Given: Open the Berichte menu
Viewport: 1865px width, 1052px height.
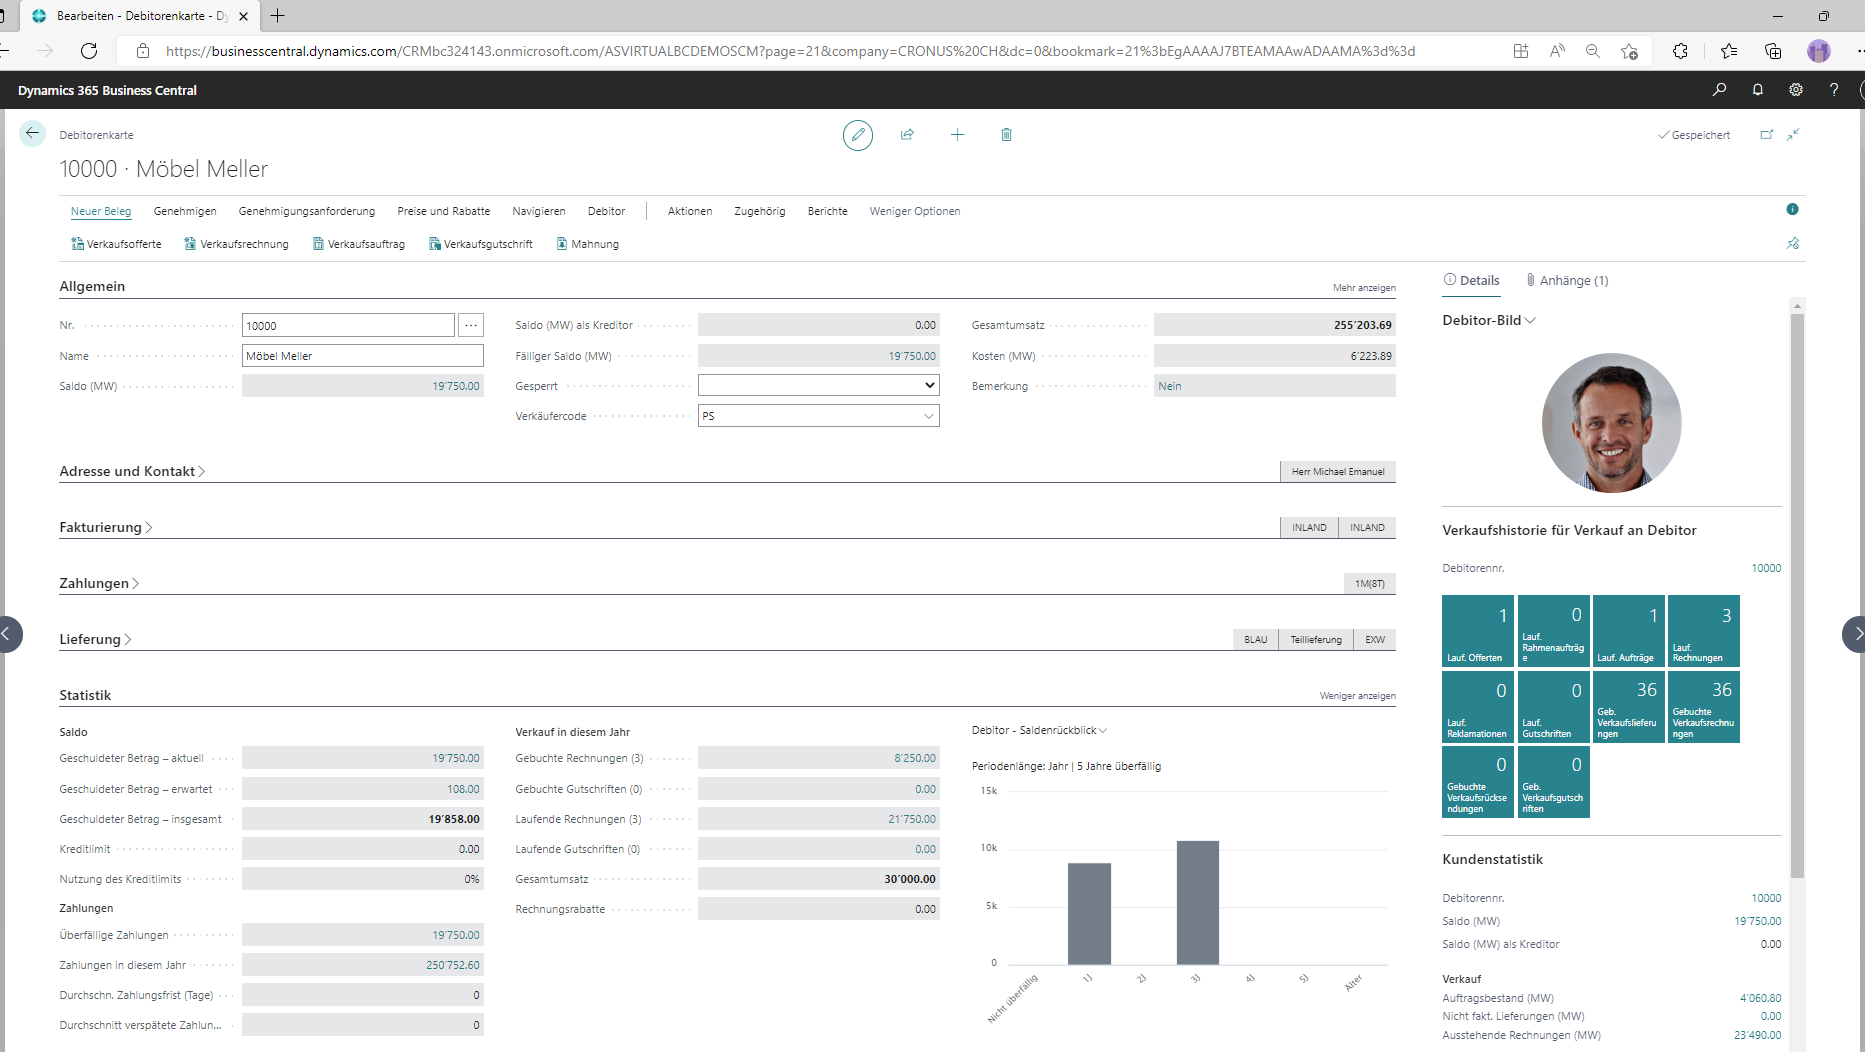Looking at the screenshot, I should (828, 211).
